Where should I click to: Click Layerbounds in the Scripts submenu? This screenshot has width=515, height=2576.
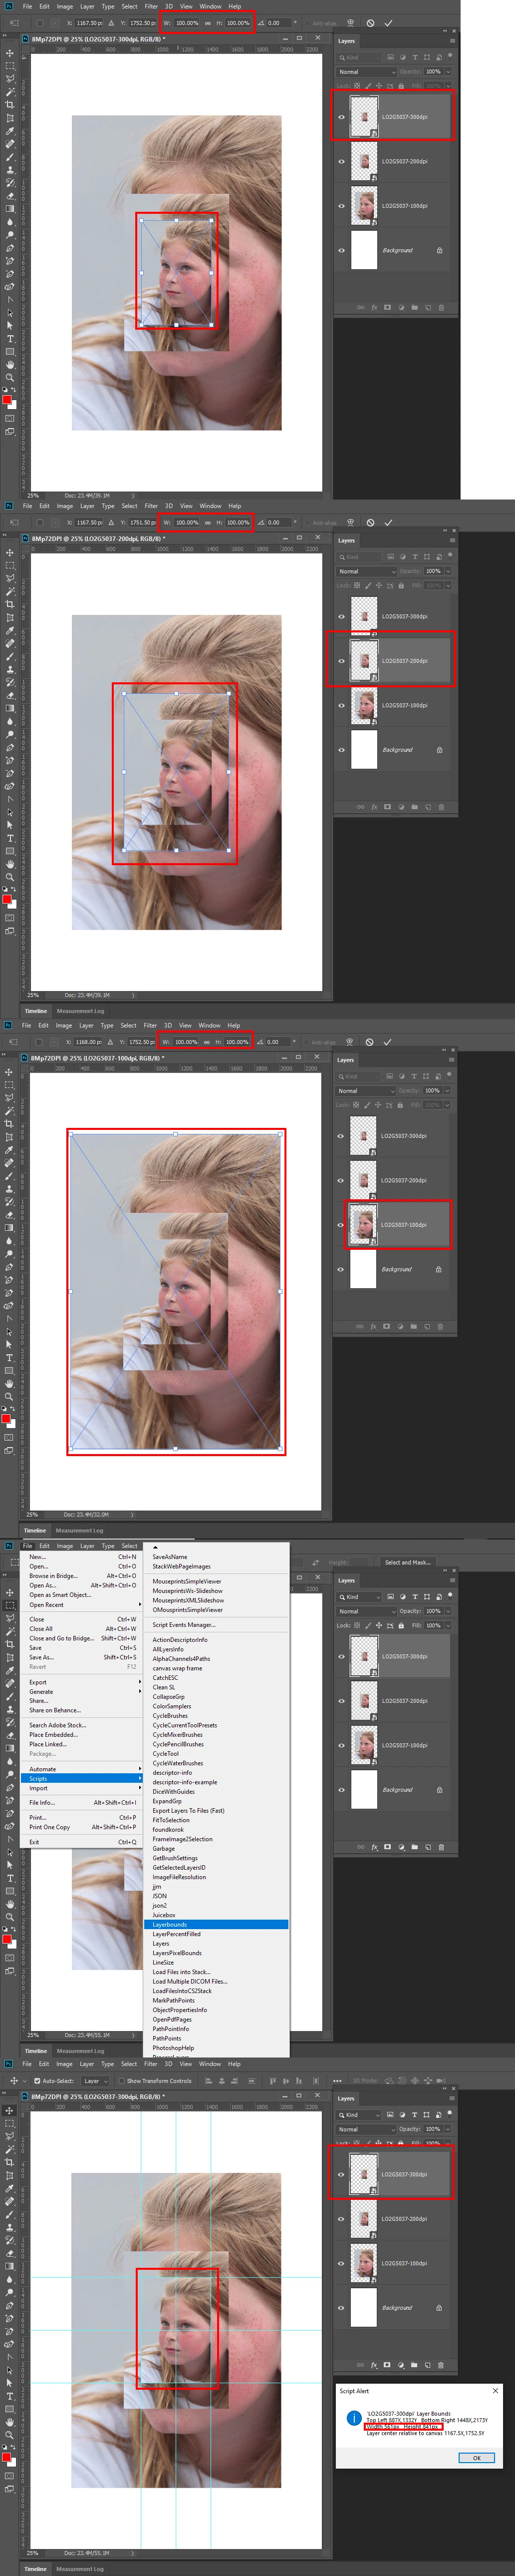(x=216, y=1924)
